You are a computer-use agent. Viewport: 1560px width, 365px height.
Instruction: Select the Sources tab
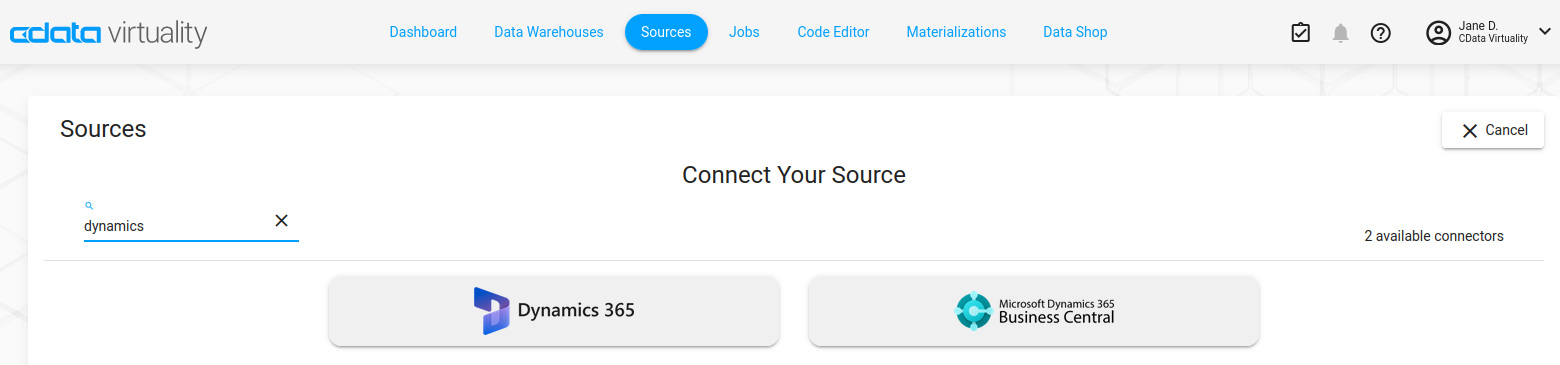[666, 32]
